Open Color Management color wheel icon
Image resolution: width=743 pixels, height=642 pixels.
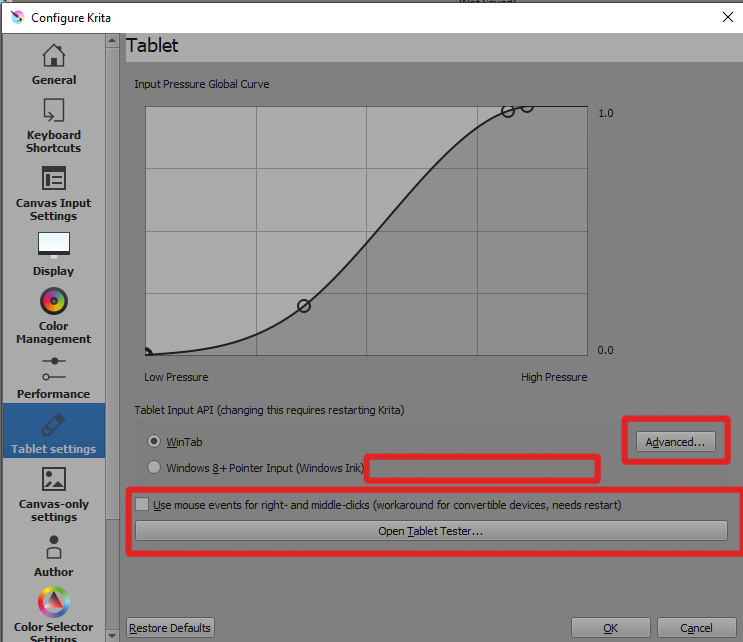click(x=54, y=301)
